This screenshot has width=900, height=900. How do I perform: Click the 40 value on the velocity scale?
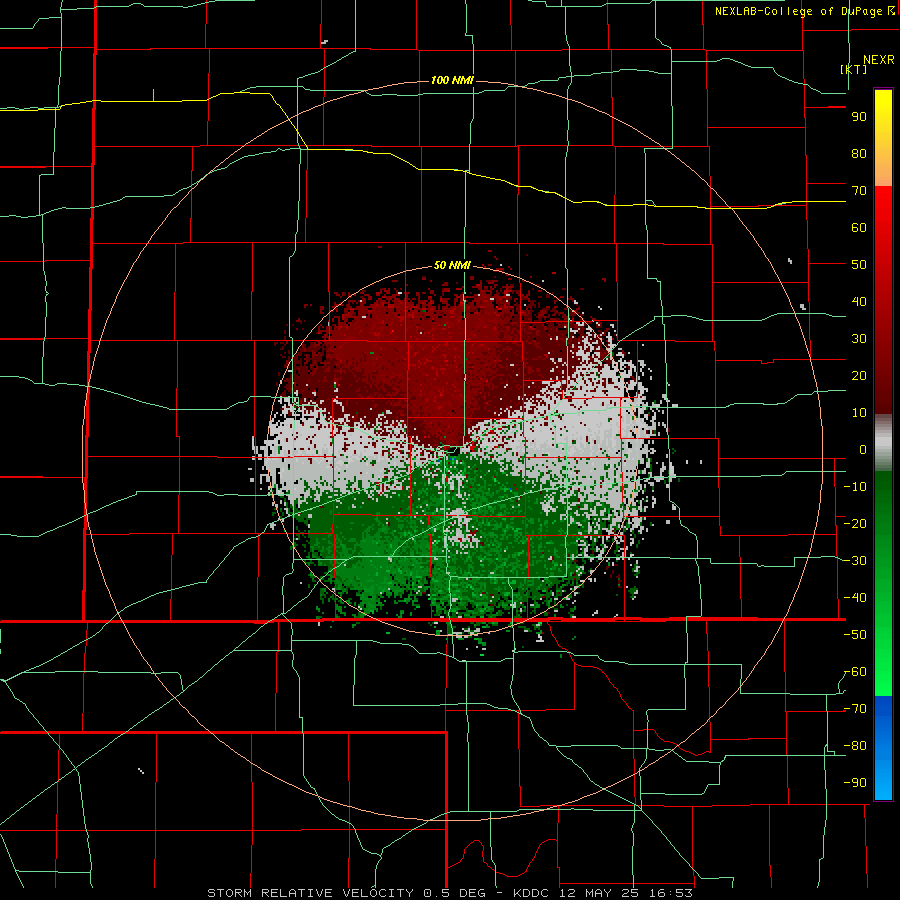coord(859,302)
